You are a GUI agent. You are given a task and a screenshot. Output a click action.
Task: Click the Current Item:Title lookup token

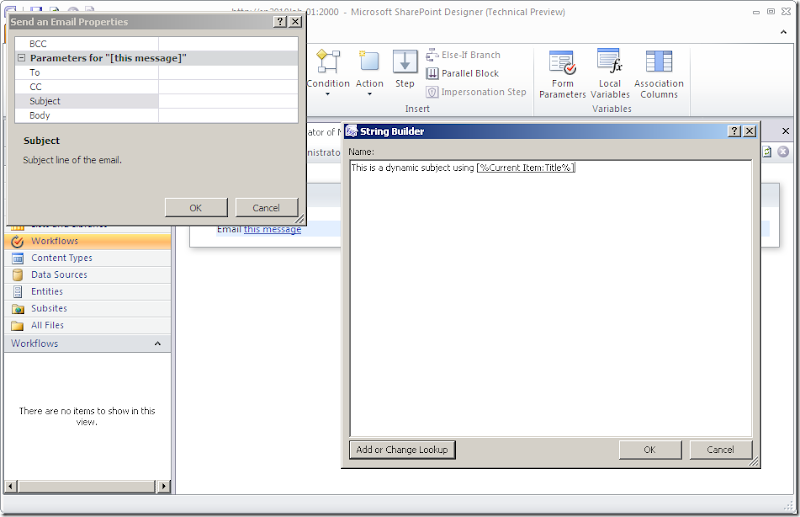(x=526, y=167)
